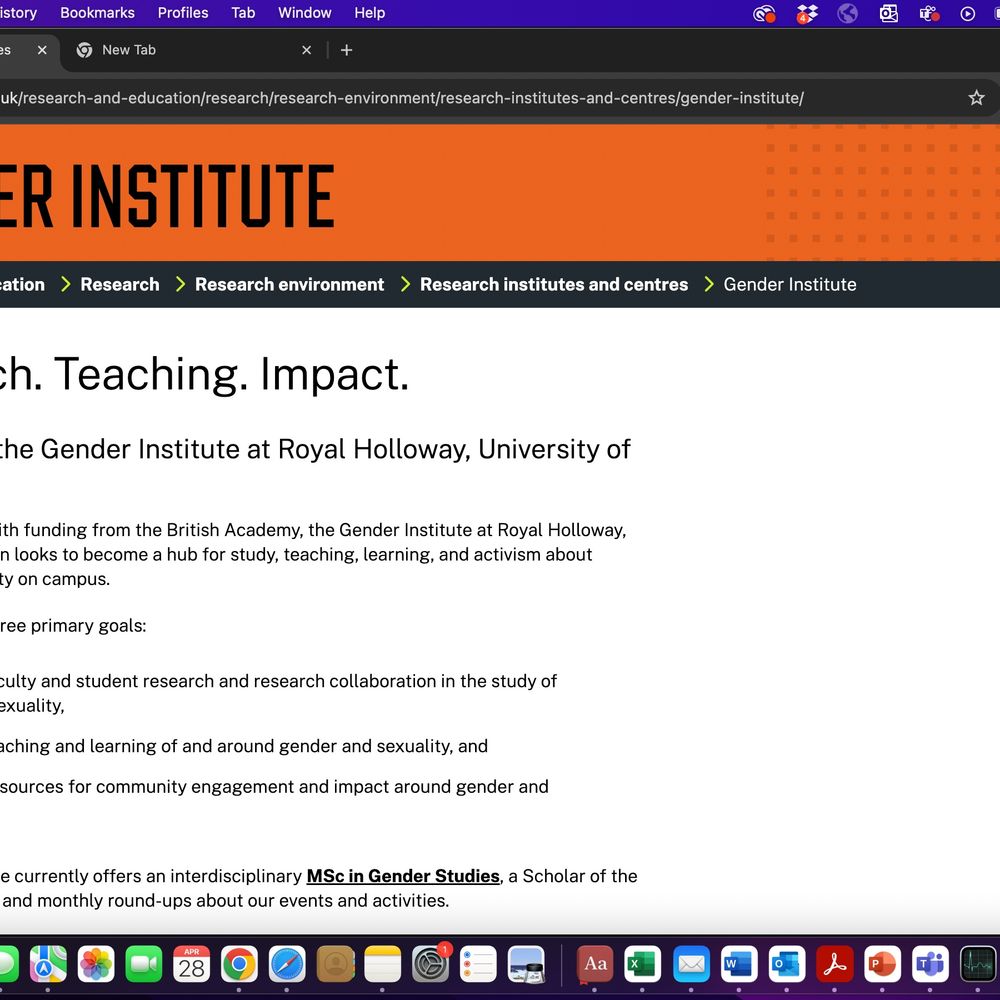Open Reminders from the dock
Image resolution: width=1000 pixels, height=1000 pixels.
[478, 964]
